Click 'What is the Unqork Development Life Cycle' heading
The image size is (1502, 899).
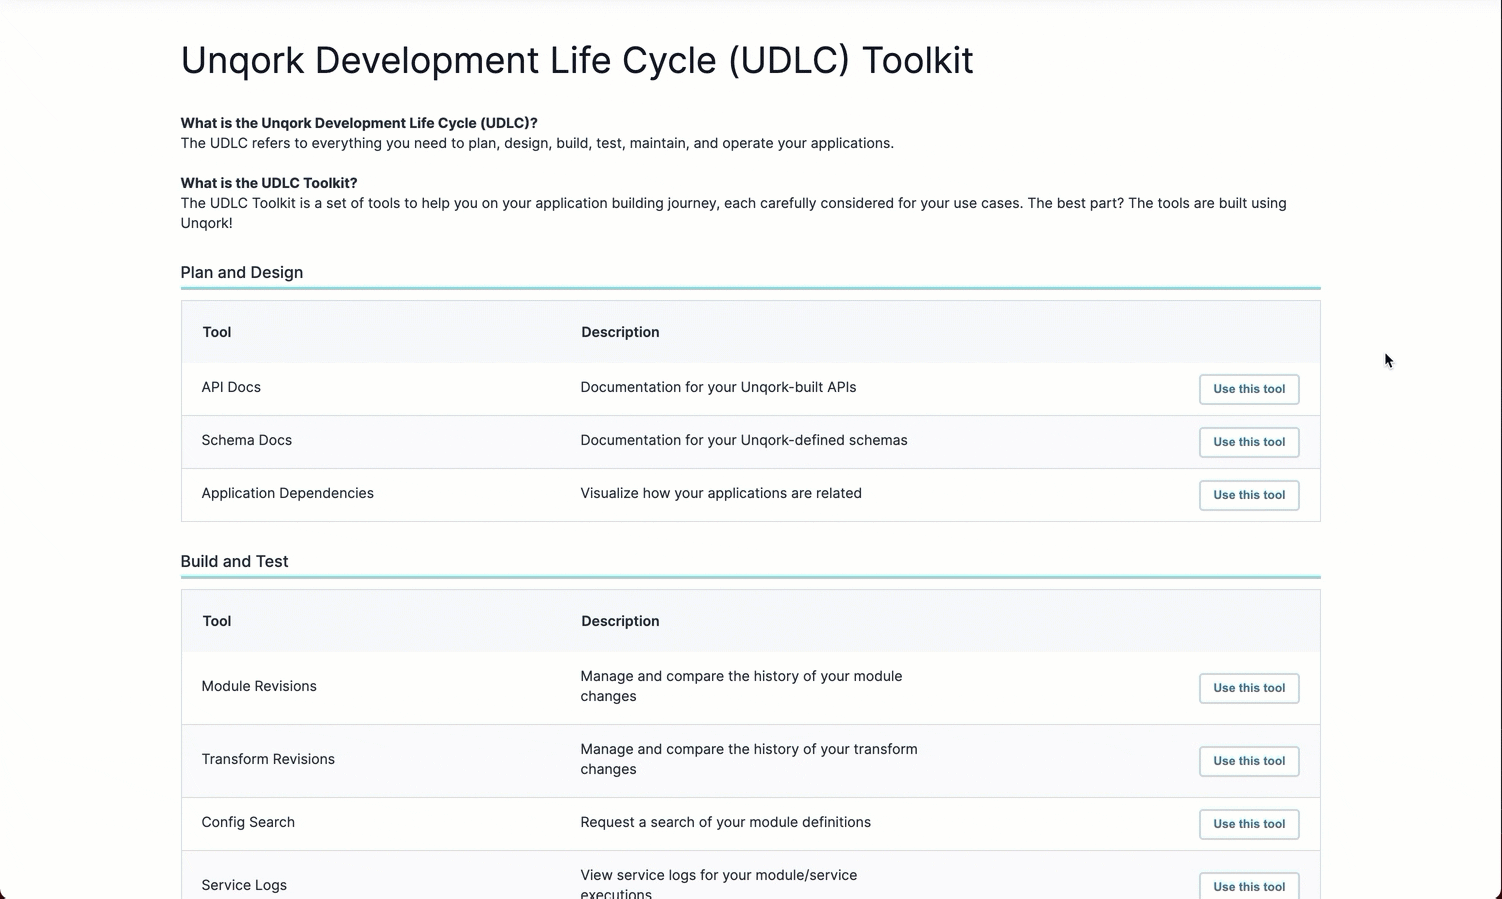[x=359, y=123]
